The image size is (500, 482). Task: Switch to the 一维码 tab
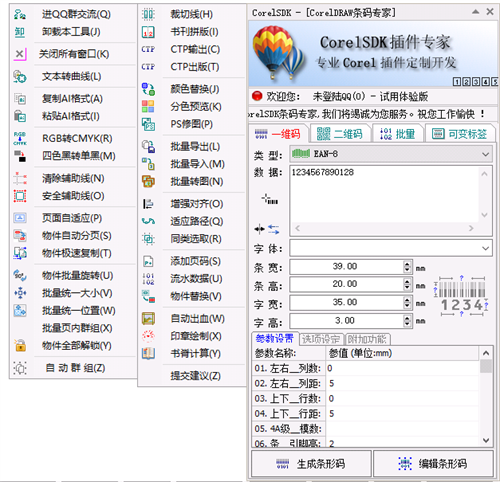pyautogui.click(x=278, y=134)
